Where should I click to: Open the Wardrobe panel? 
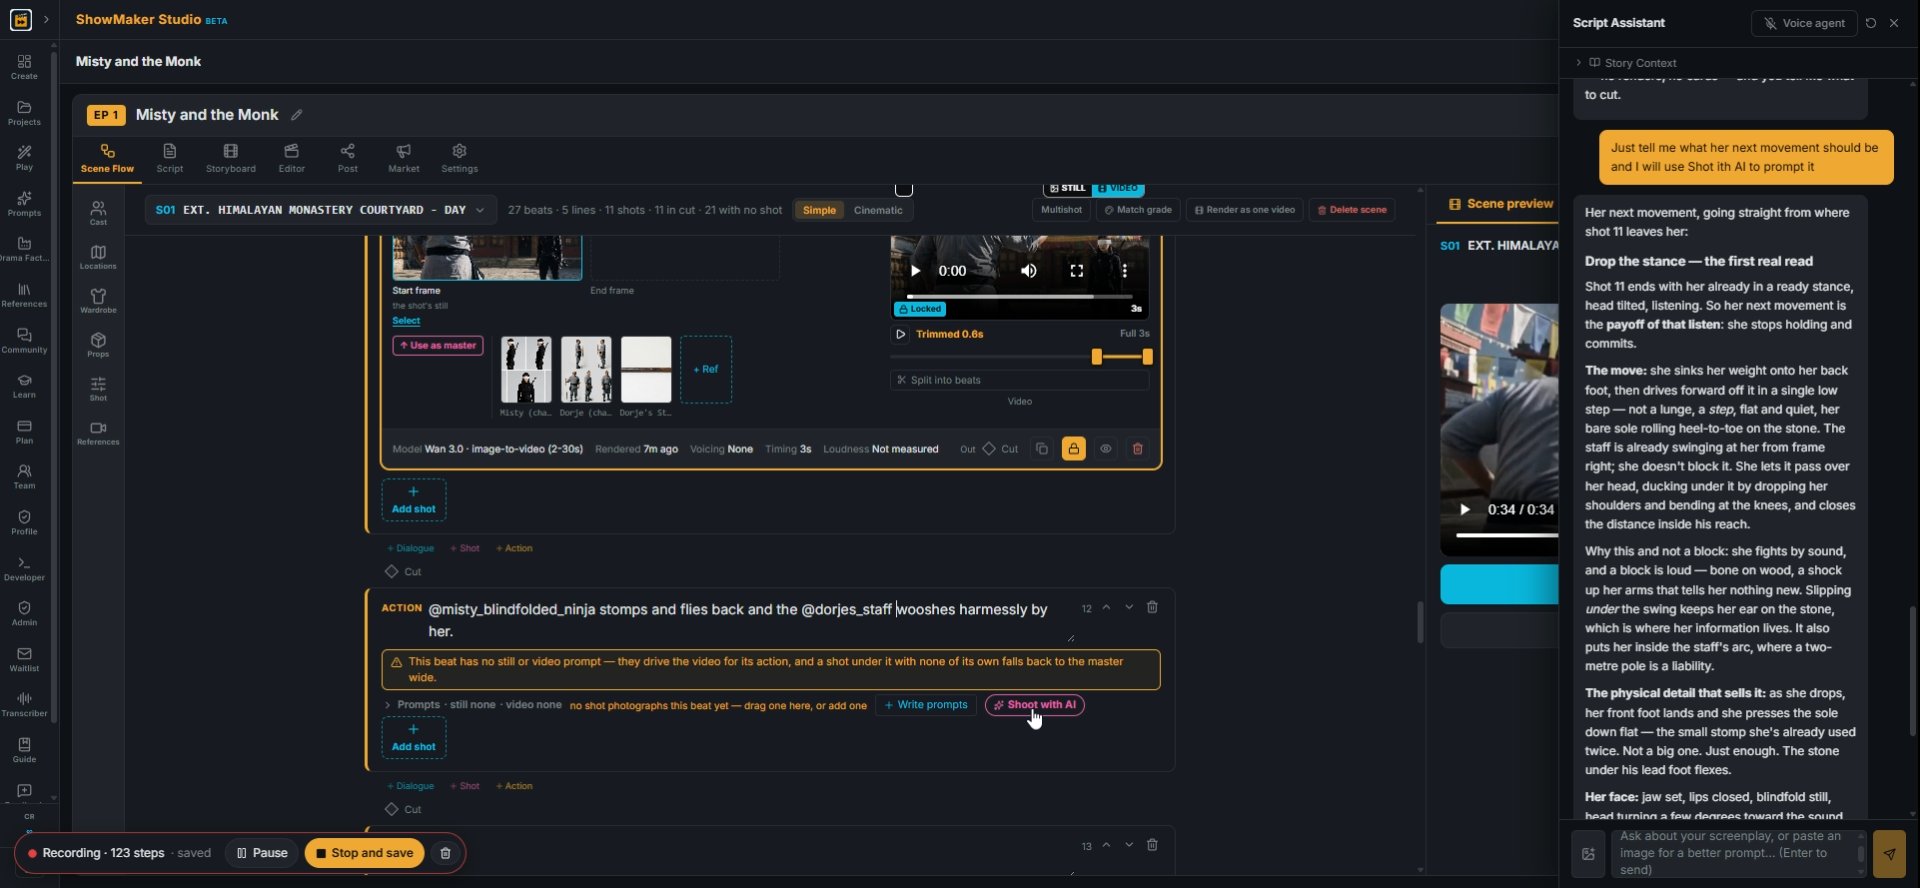(x=98, y=301)
